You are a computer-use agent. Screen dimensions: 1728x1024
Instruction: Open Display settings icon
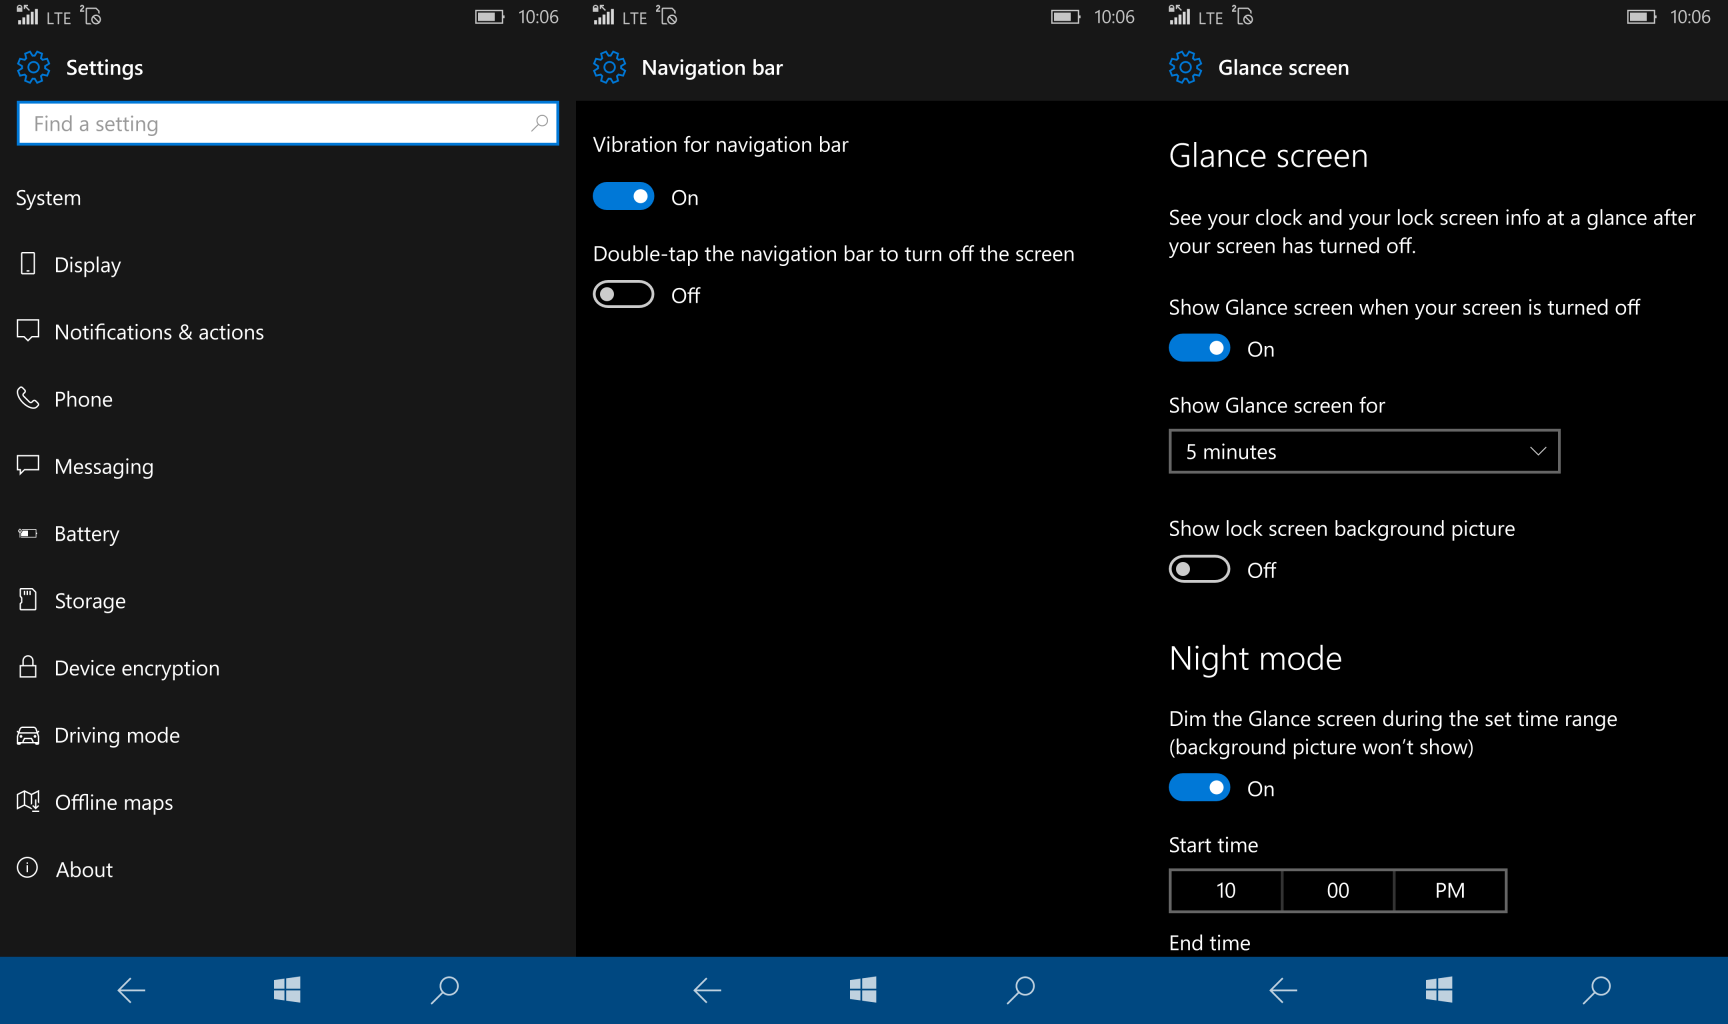(x=28, y=264)
